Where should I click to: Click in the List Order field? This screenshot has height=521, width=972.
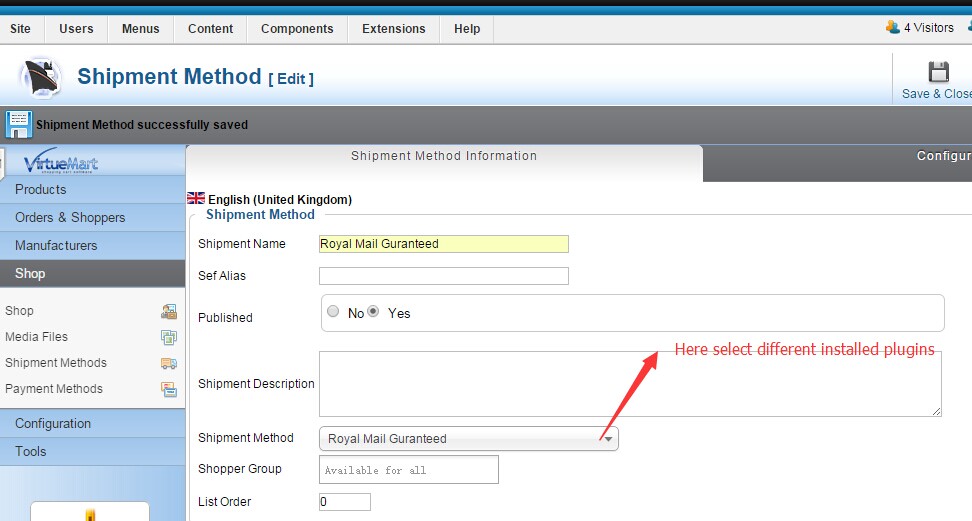pyautogui.click(x=345, y=502)
